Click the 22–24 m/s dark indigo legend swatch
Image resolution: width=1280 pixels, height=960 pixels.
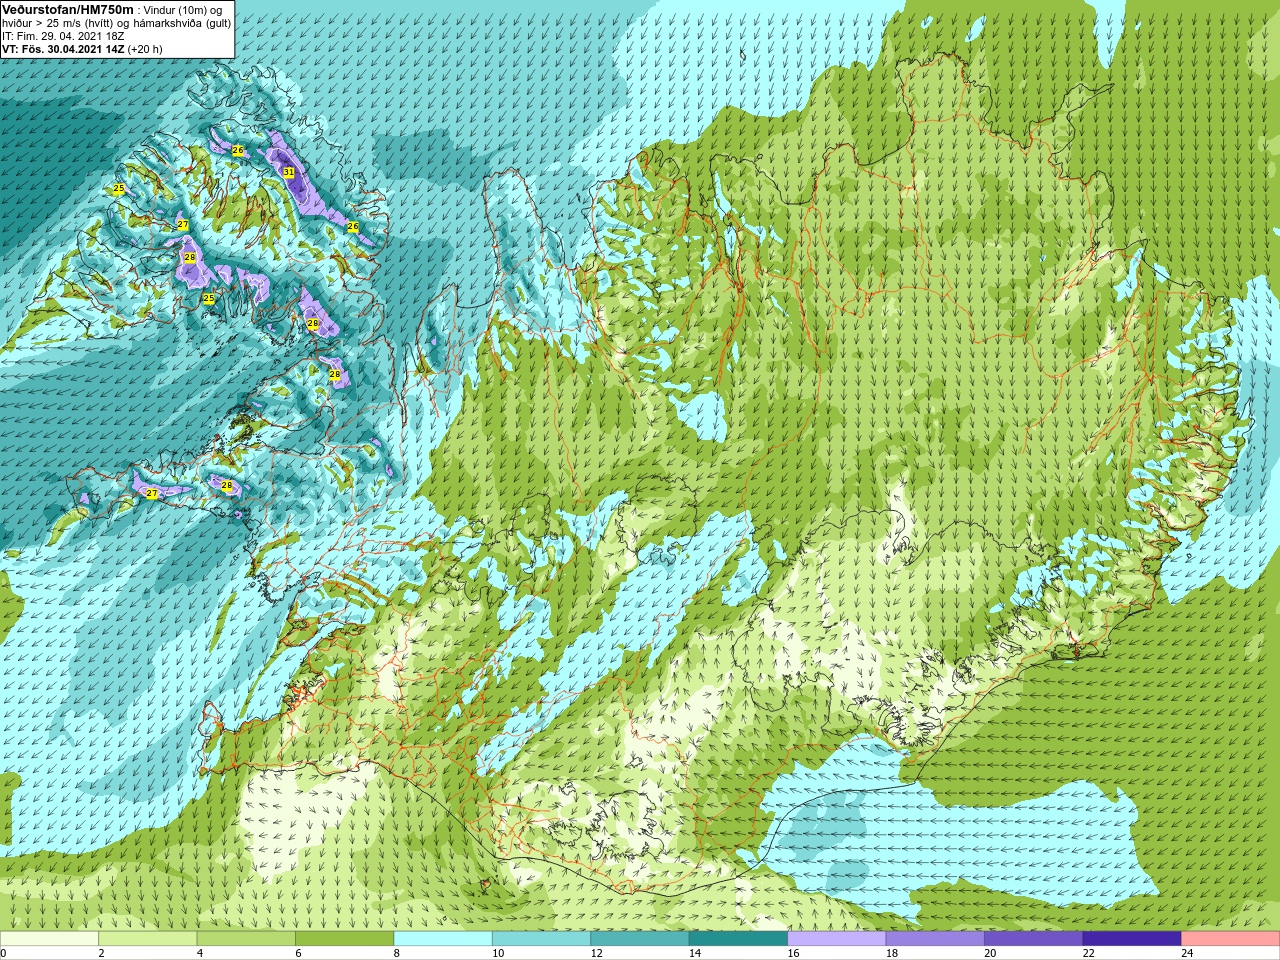[x=1132, y=939]
